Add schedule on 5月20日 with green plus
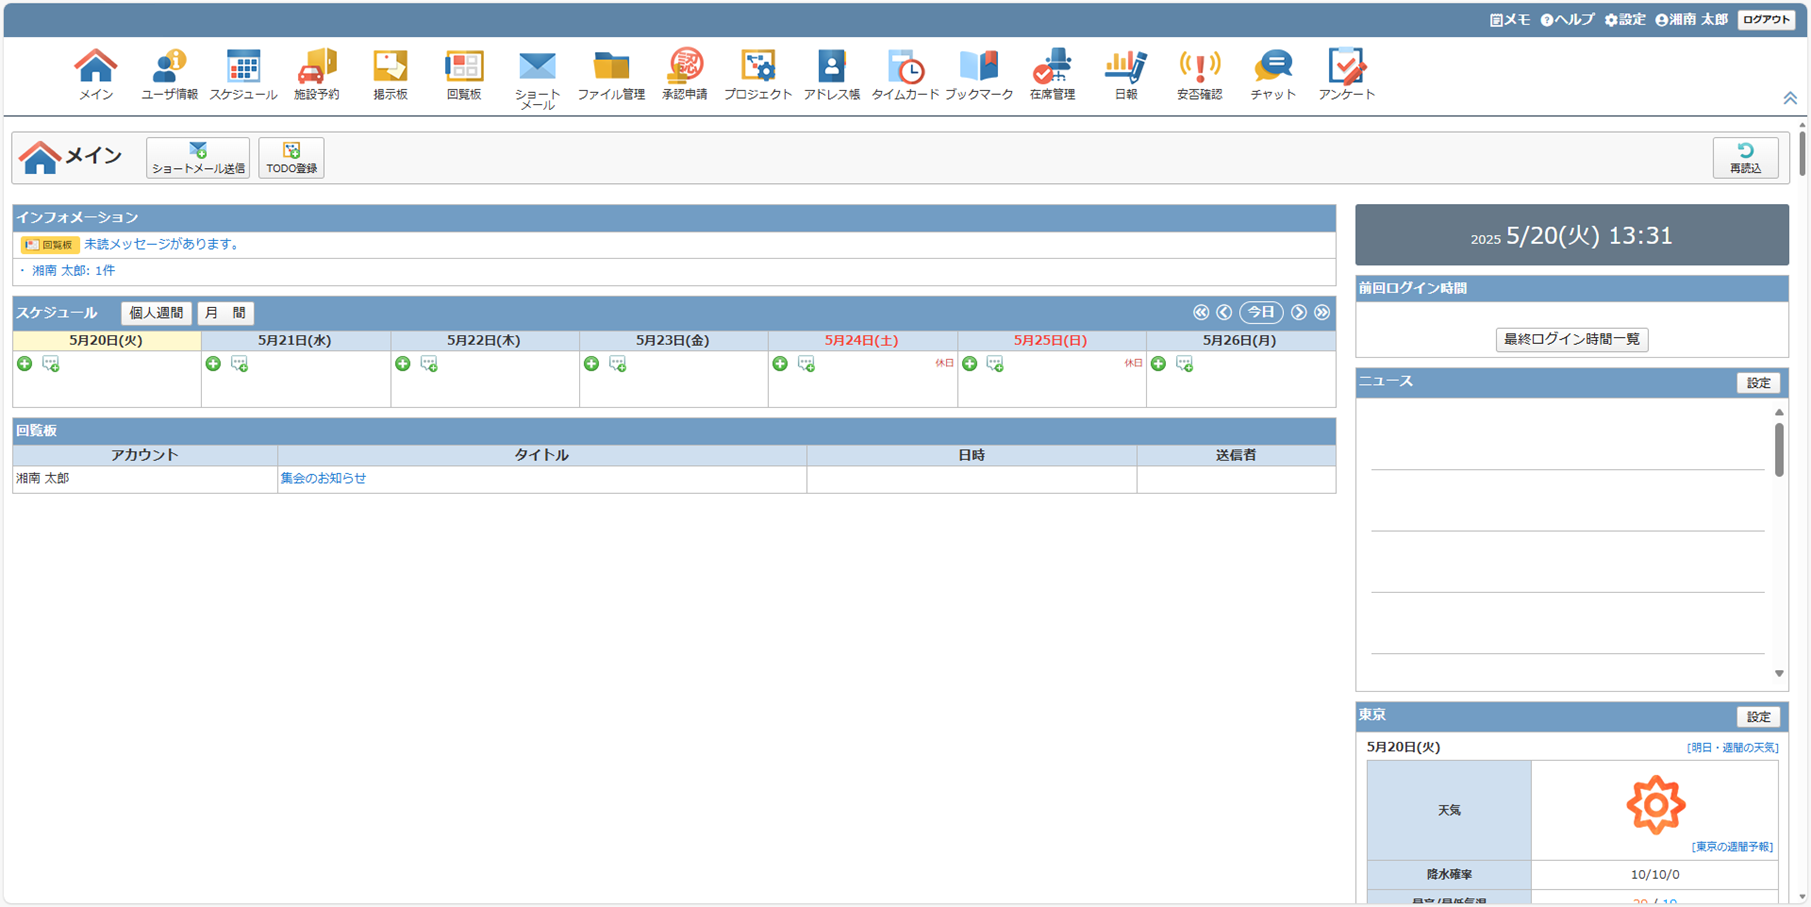This screenshot has height=907, width=1811. tap(24, 364)
